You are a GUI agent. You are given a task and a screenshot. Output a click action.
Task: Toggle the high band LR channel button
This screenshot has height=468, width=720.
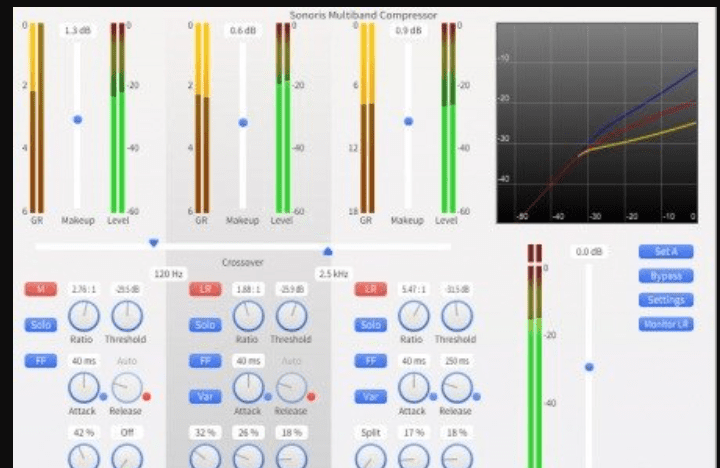371,289
